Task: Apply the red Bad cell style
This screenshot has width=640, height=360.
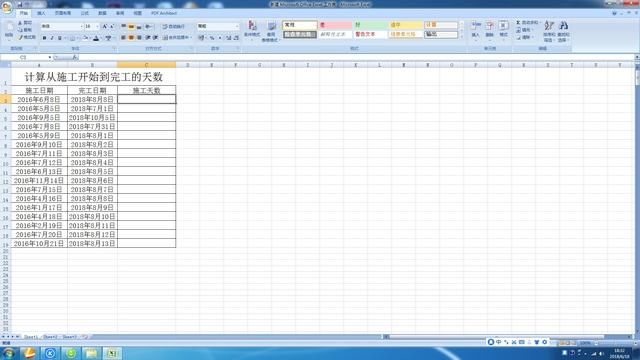Action: pyautogui.click(x=335, y=25)
